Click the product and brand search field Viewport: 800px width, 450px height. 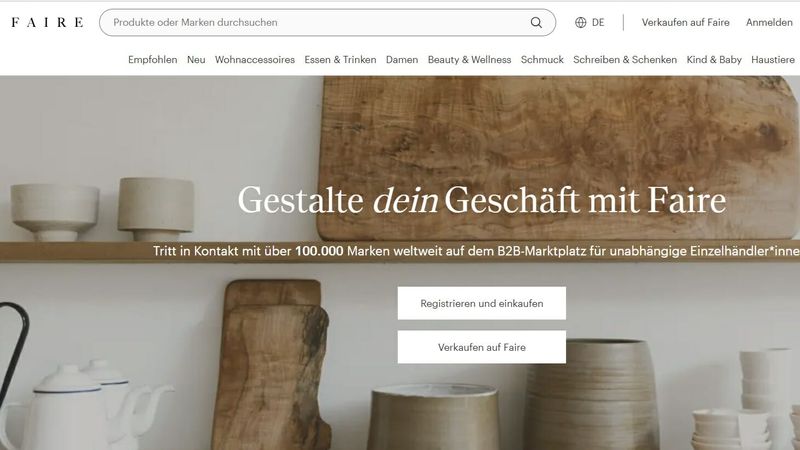[328, 22]
